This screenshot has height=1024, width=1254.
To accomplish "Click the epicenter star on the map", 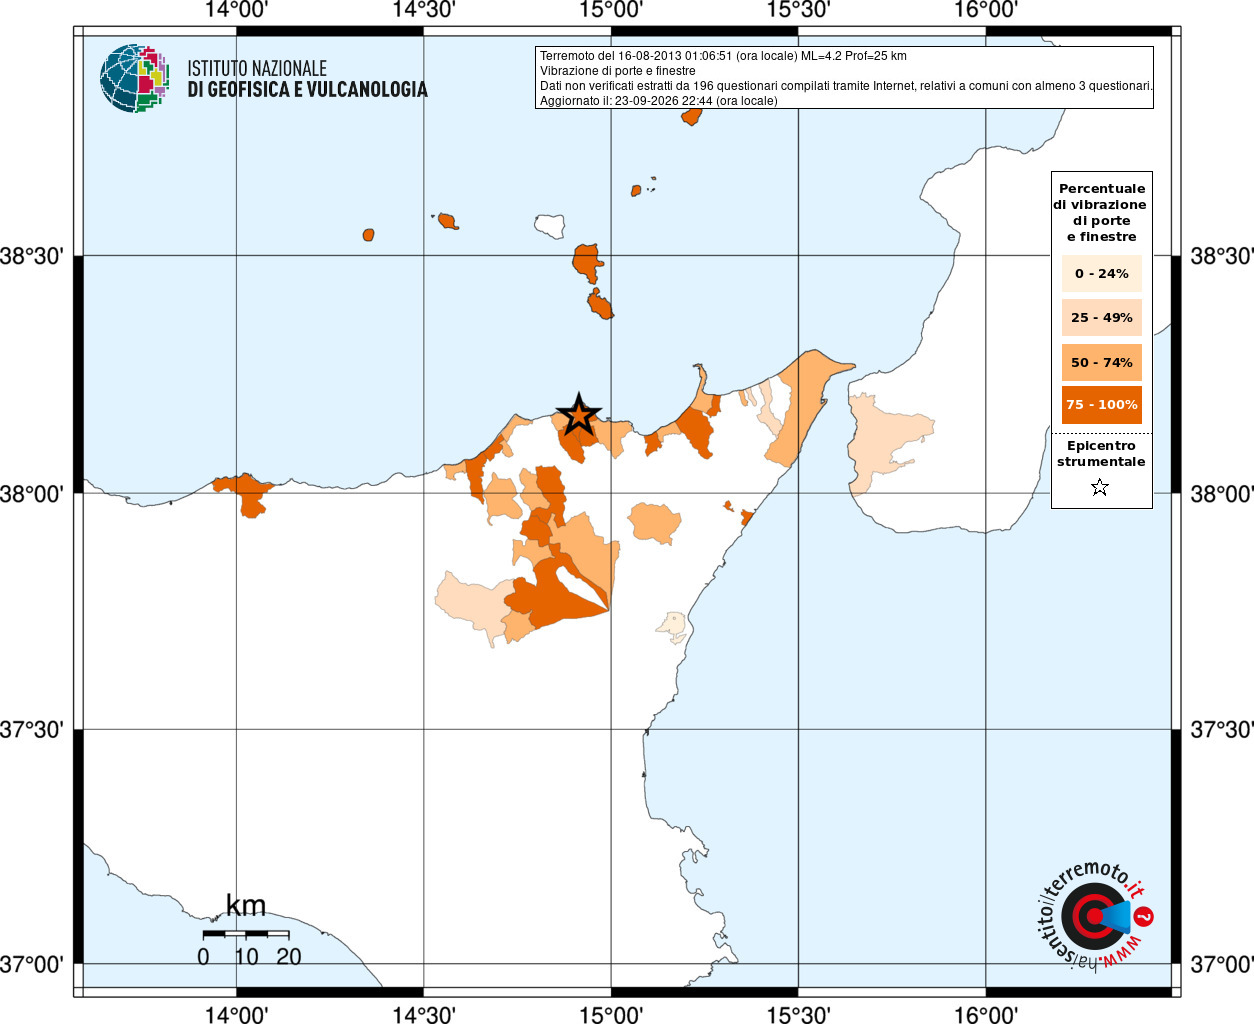I will (578, 414).
